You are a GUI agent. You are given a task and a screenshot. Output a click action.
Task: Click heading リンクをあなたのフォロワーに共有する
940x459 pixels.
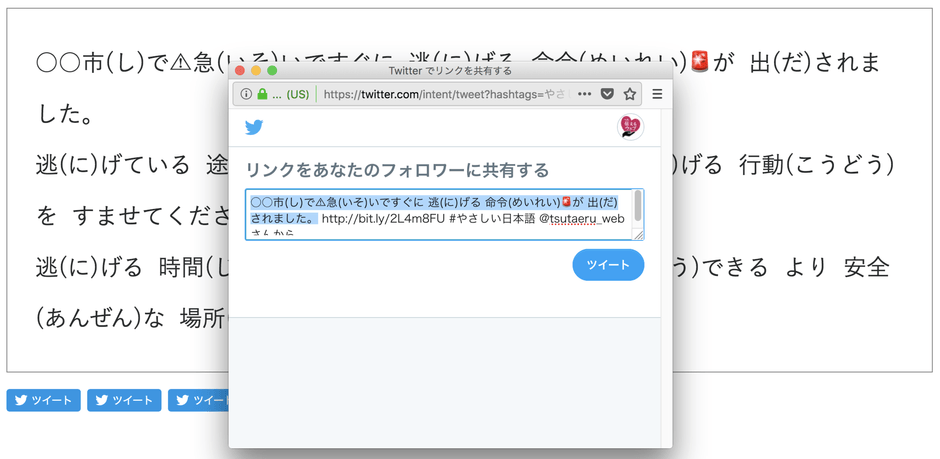point(397,170)
